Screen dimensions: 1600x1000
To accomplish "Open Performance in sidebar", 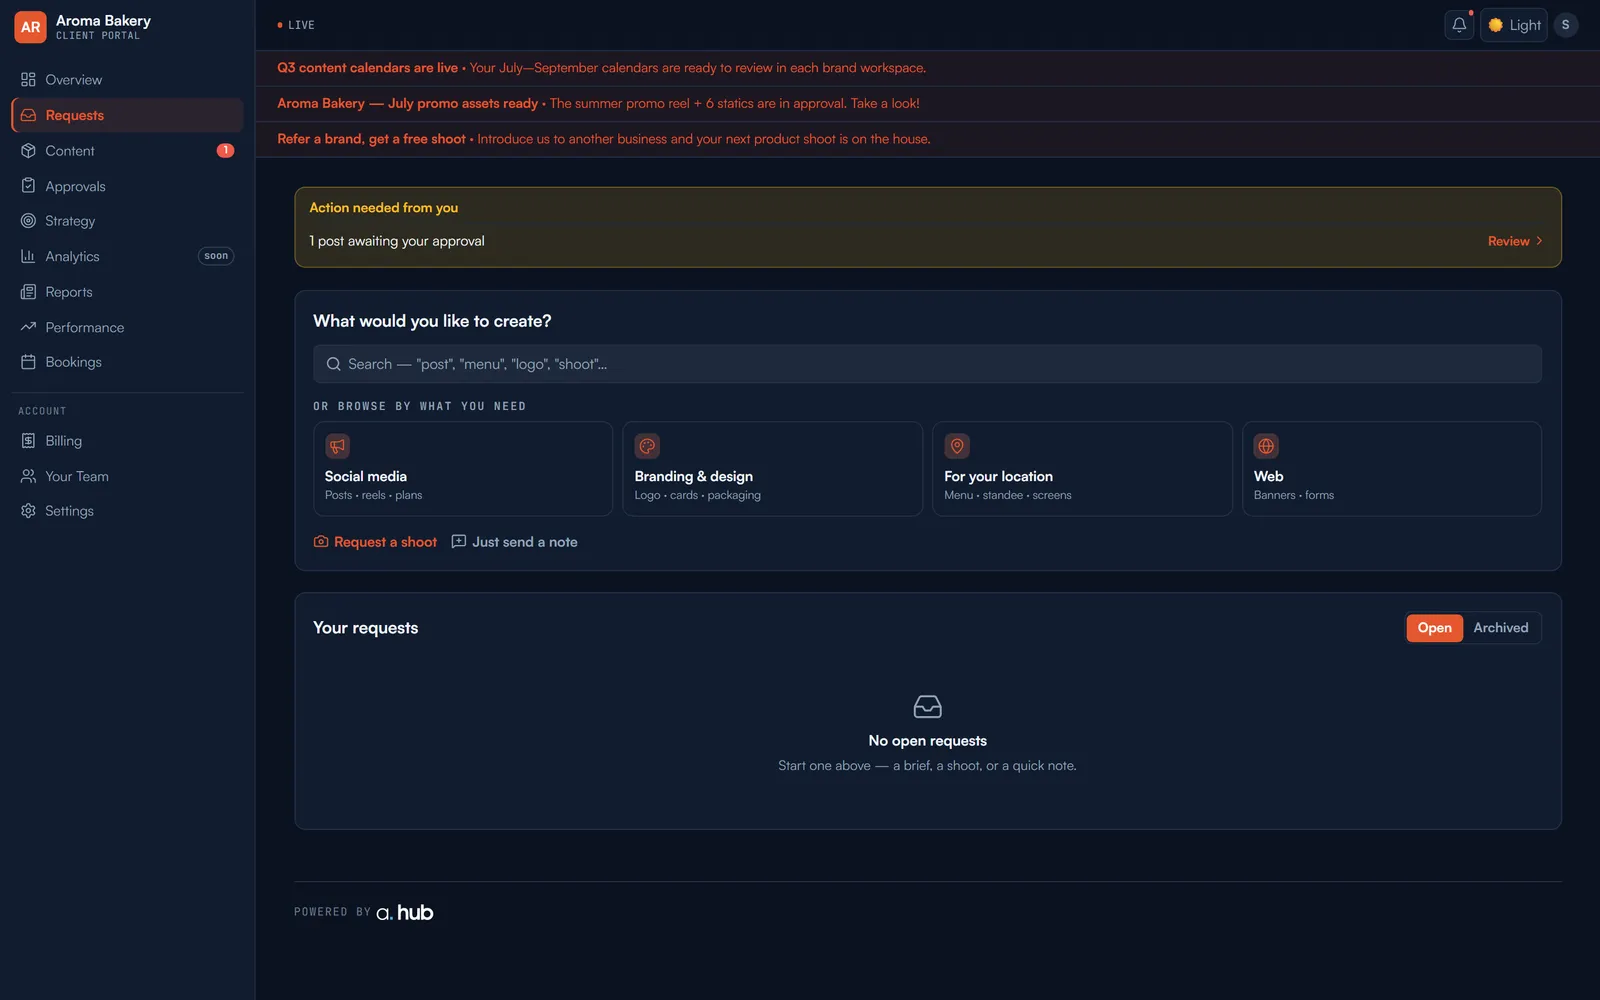I will pos(127,327).
